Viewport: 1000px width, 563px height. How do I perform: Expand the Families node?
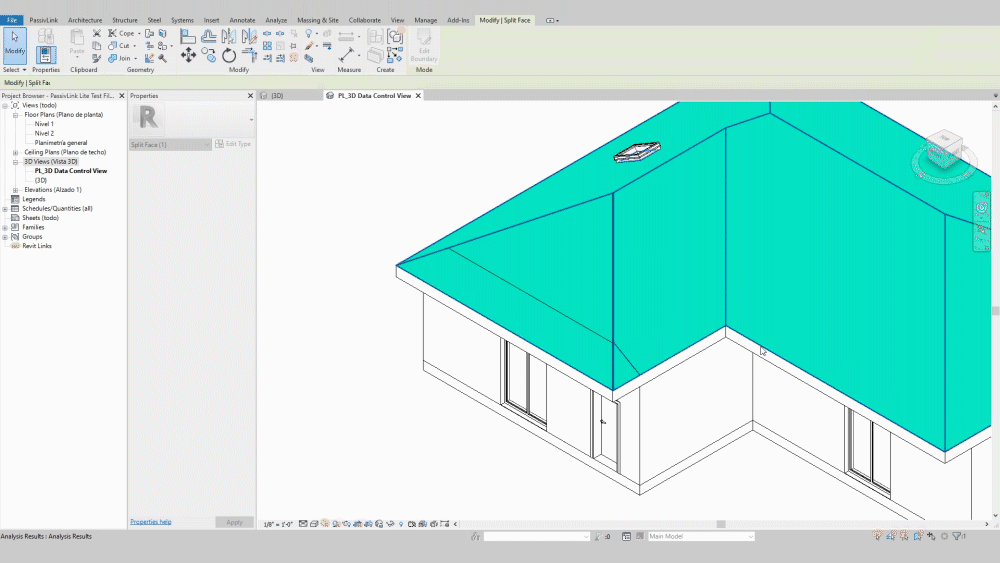tap(5, 227)
